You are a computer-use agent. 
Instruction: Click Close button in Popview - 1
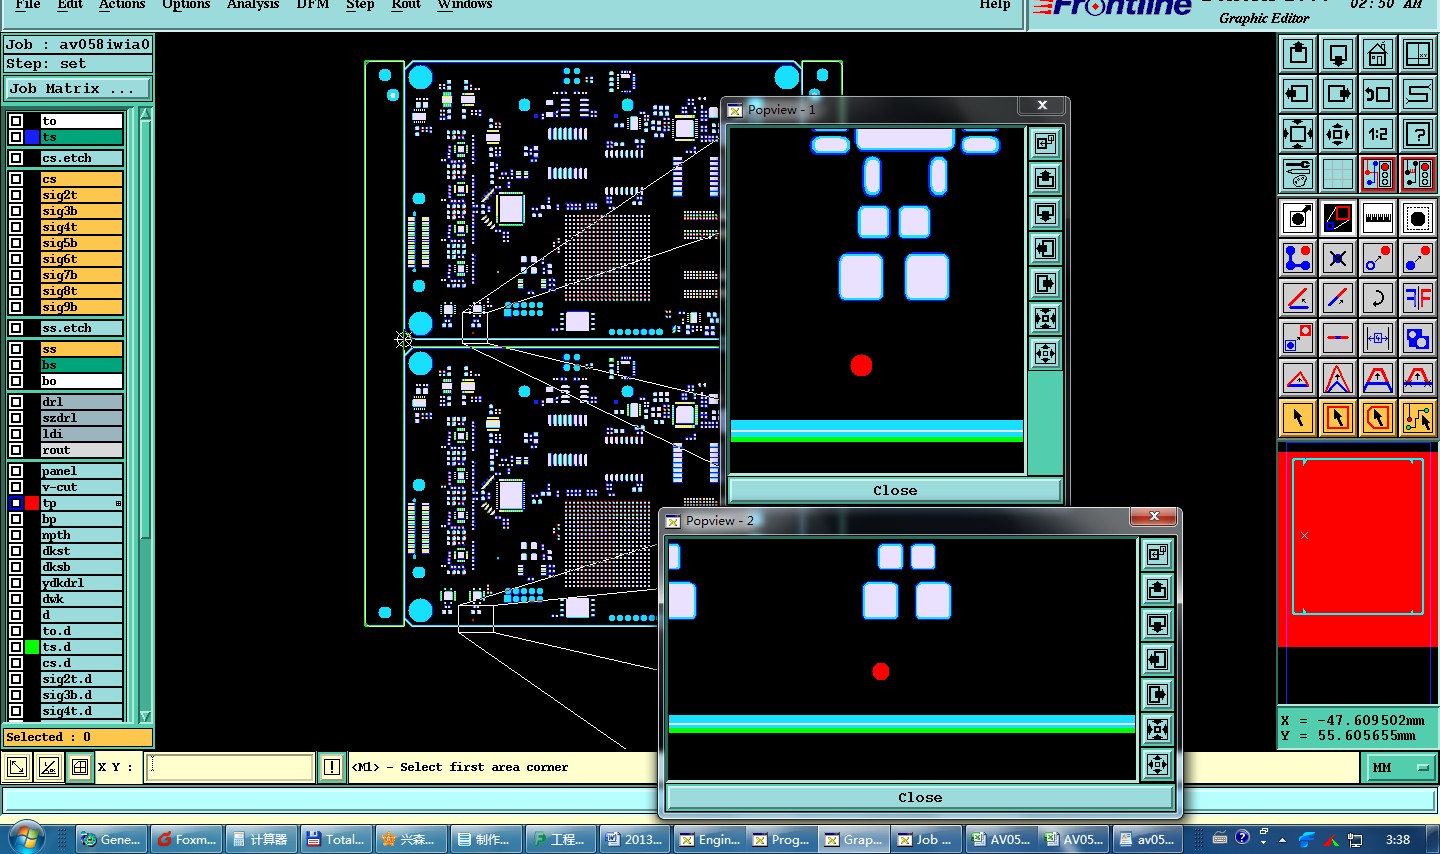(895, 490)
